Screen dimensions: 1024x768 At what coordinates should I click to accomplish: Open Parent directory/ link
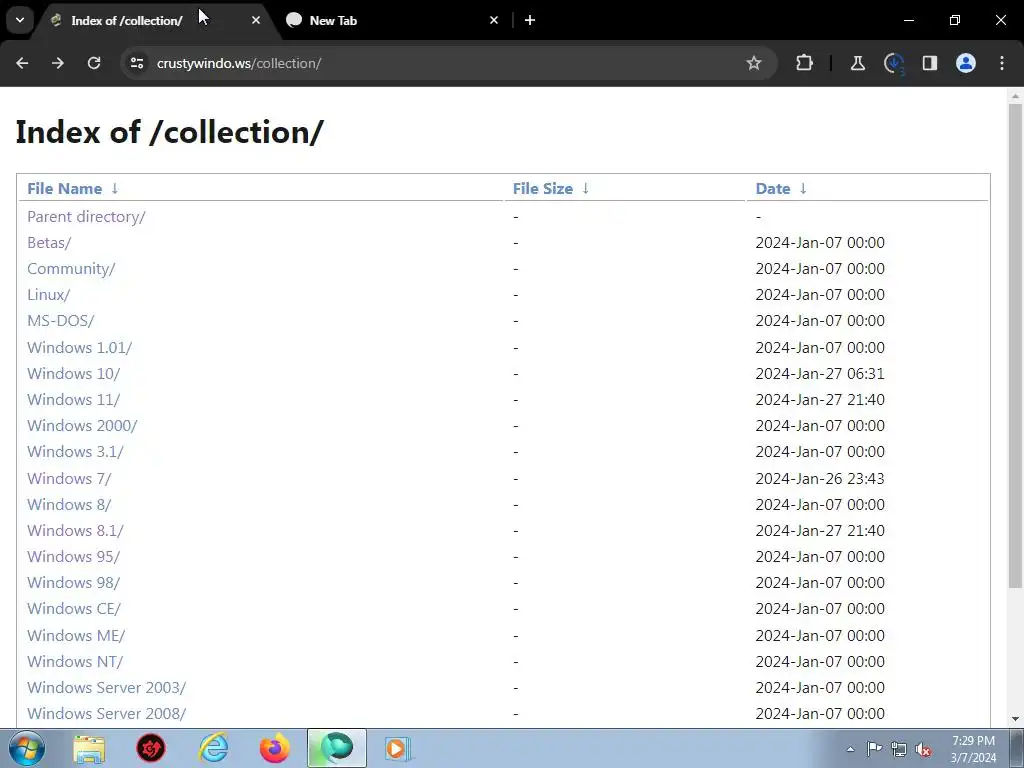coord(86,217)
